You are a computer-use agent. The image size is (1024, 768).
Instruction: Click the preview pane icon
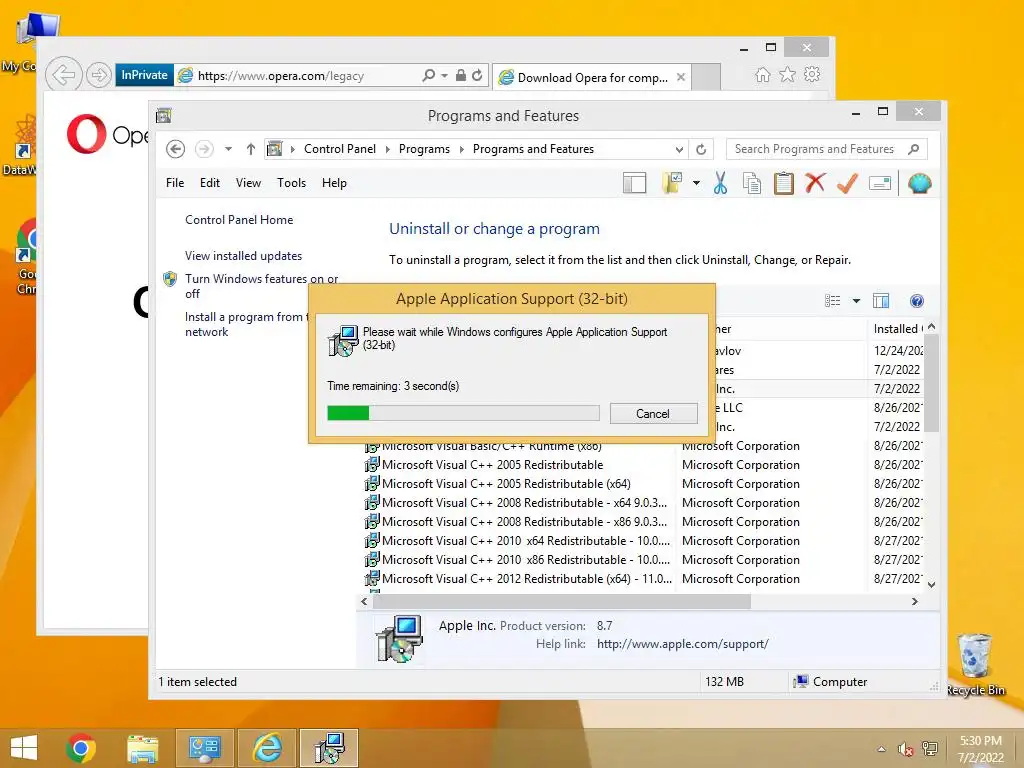881,301
